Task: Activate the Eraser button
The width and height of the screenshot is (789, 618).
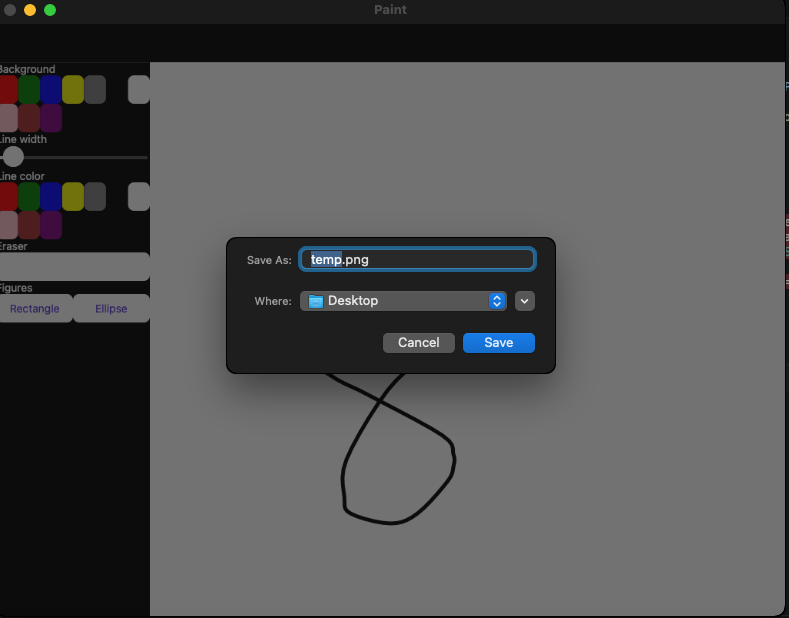Action: coord(74,267)
